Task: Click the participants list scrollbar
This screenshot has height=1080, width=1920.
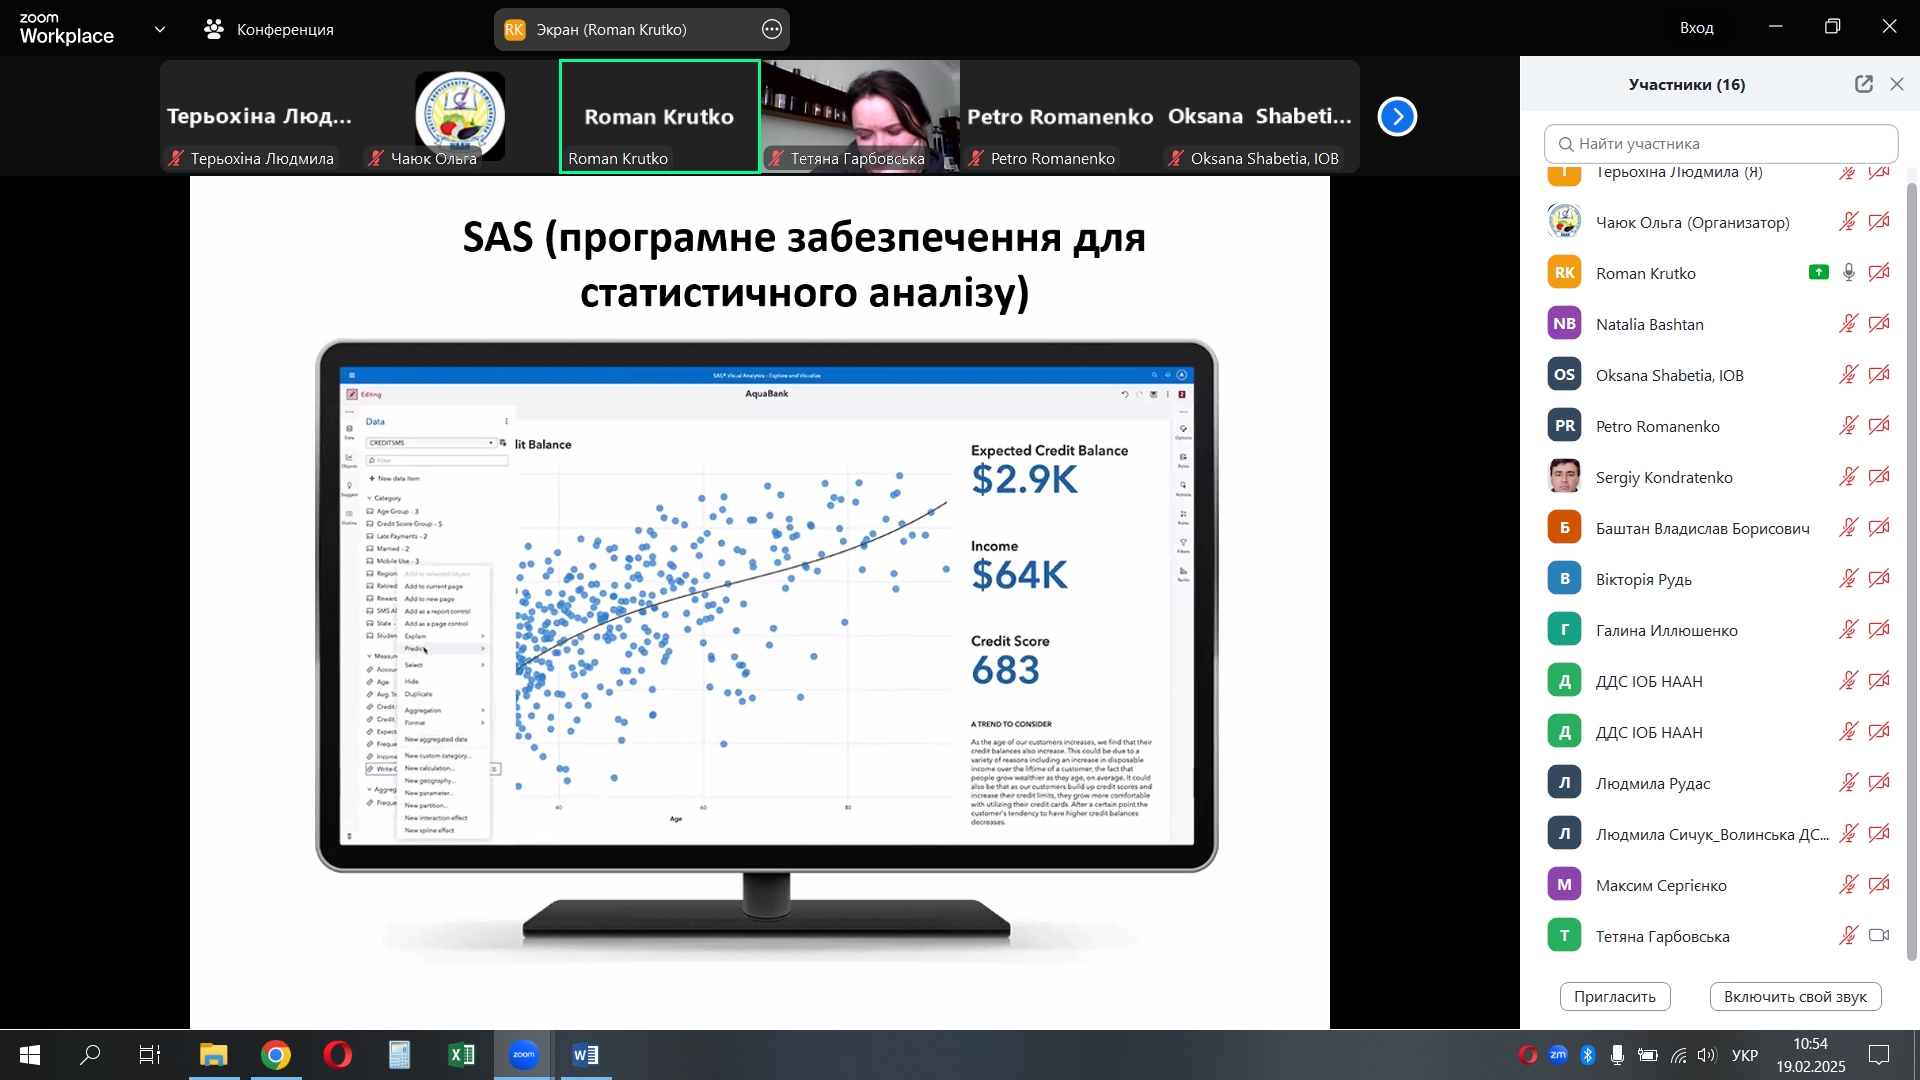Action: click(1912, 570)
